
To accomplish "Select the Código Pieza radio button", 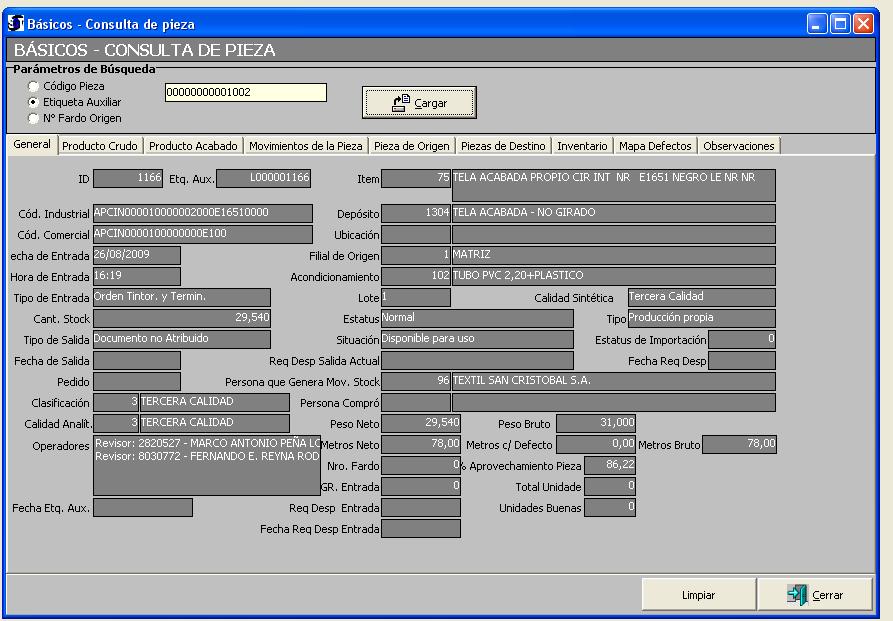I will click(35, 87).
